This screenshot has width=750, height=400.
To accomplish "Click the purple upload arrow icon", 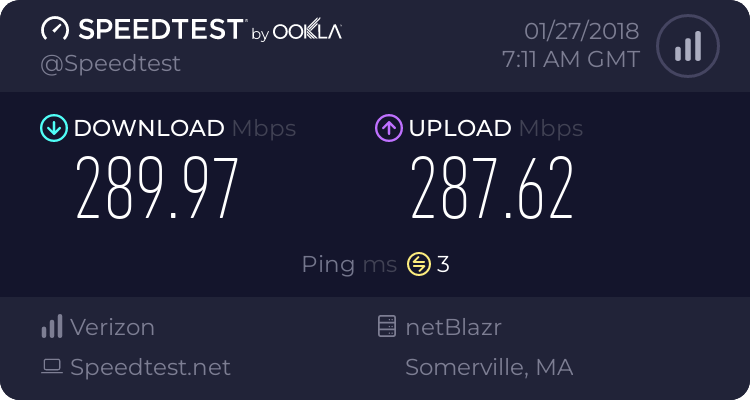I will click(388, 128).
